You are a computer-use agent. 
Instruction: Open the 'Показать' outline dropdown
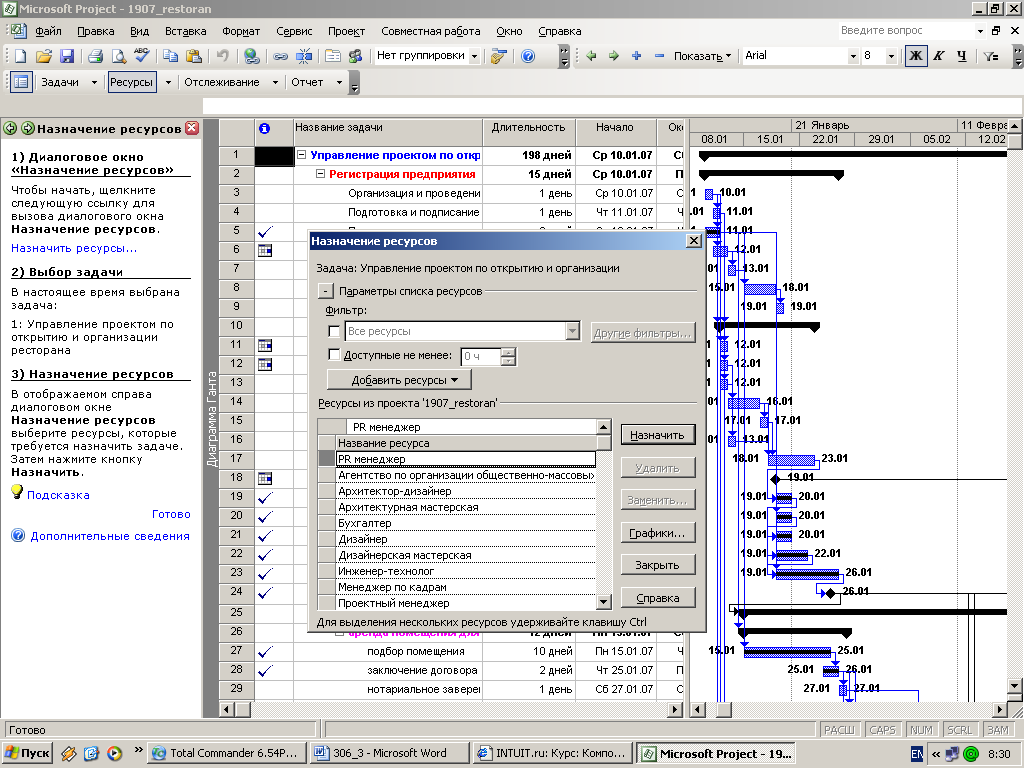[702, 56]
